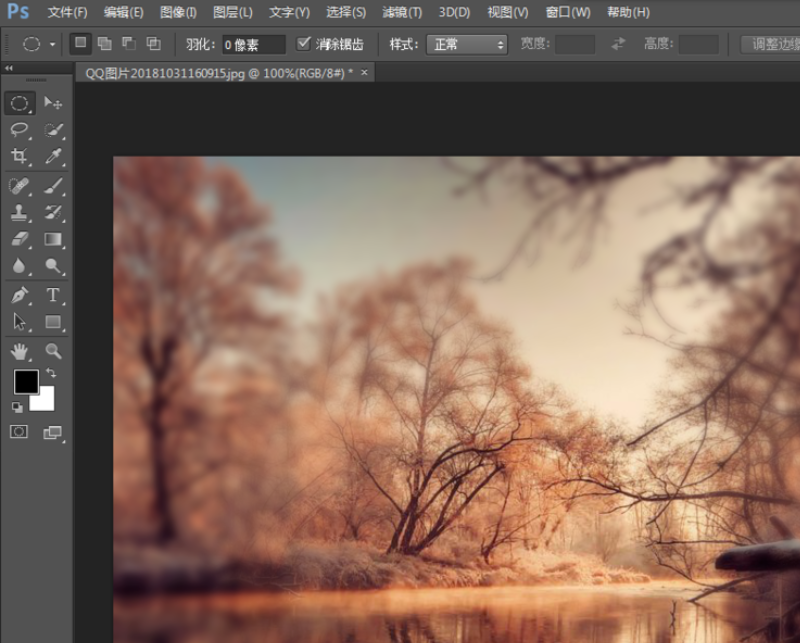Open the 选择(S) menu

click(346, 12)
